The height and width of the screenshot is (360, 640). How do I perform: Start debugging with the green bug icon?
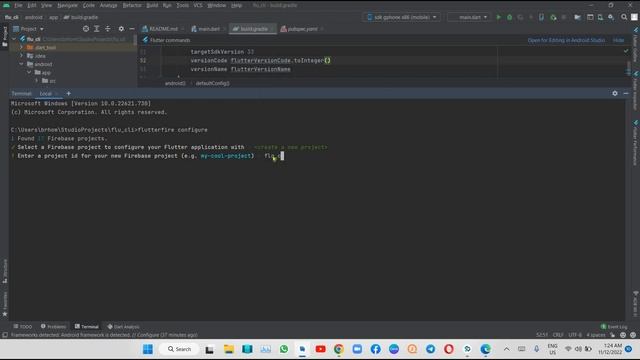(509, 17)
